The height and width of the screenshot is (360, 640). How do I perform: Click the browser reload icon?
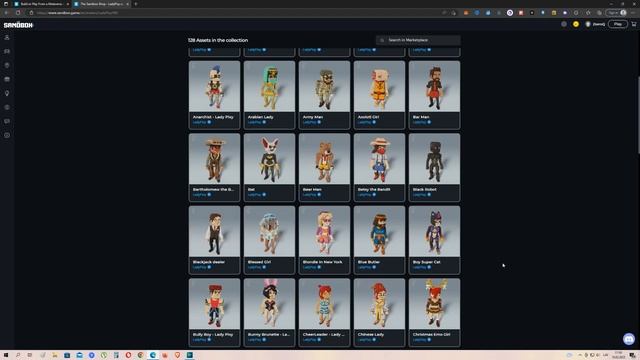[x=18, y=13]
